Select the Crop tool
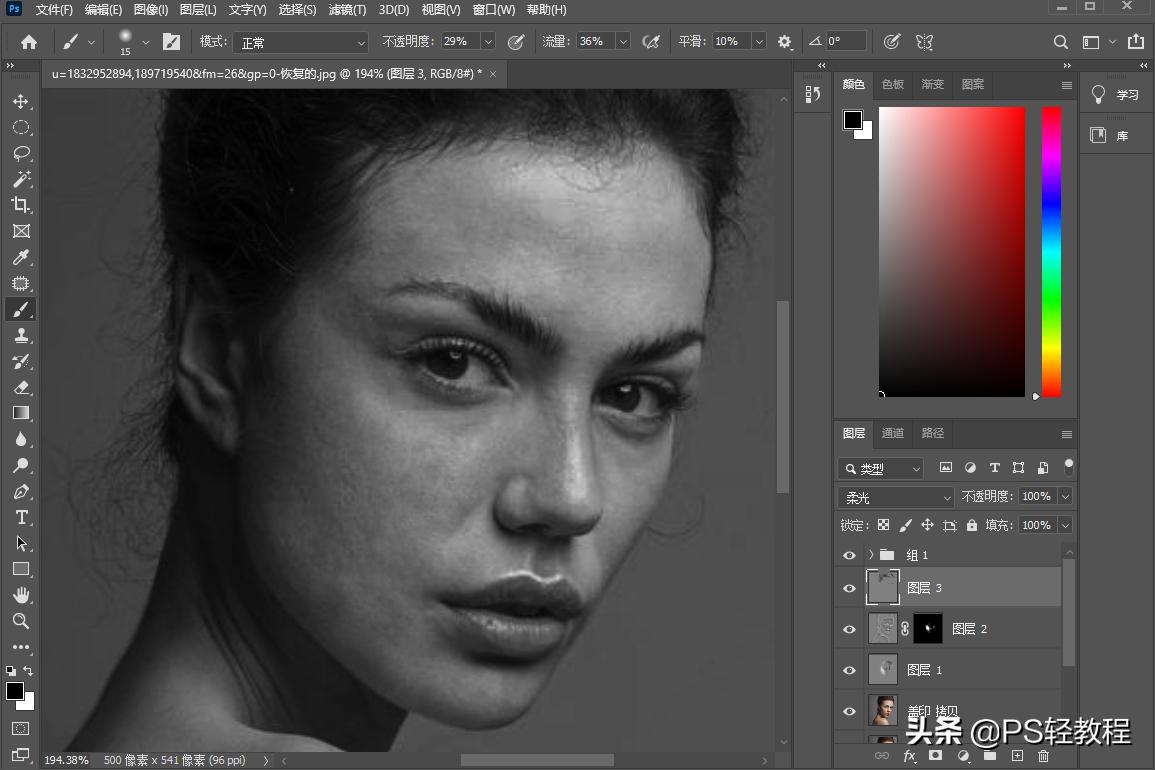 pyautogui.click(x=21, y=205)
